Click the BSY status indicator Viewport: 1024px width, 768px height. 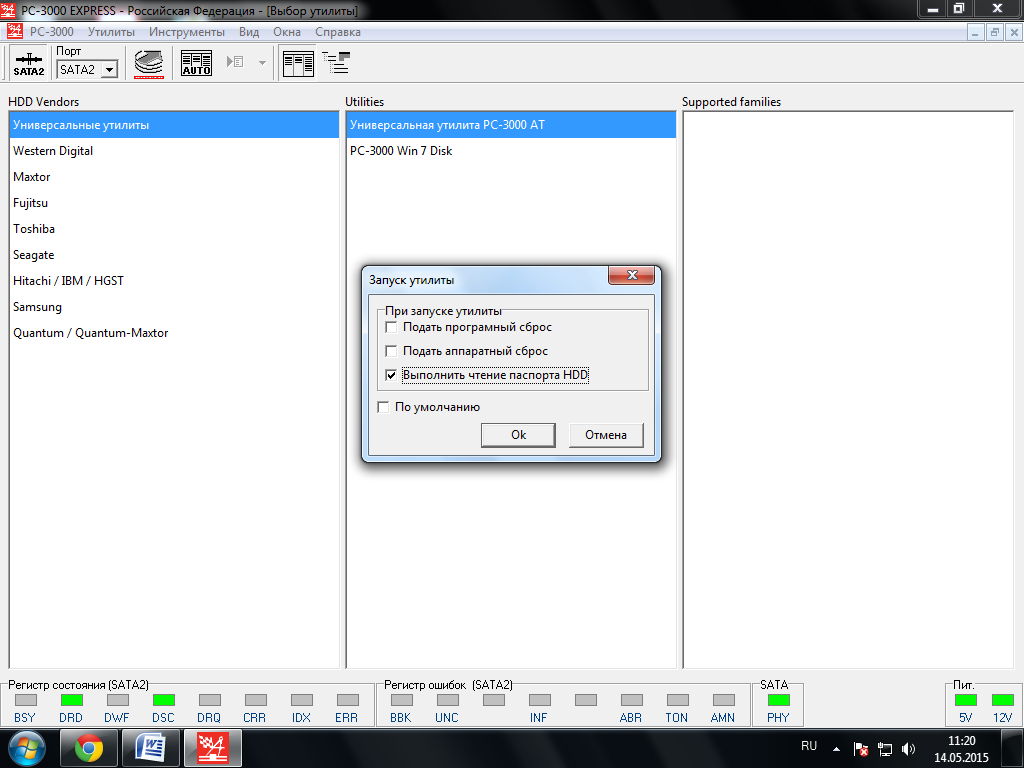25,700
